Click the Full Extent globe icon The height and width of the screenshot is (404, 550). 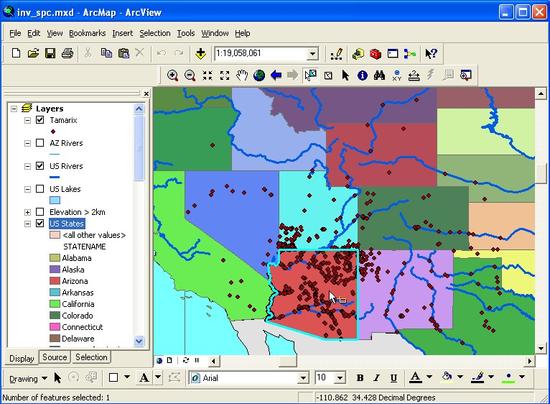pyautogui.click(x=259, y=75)
